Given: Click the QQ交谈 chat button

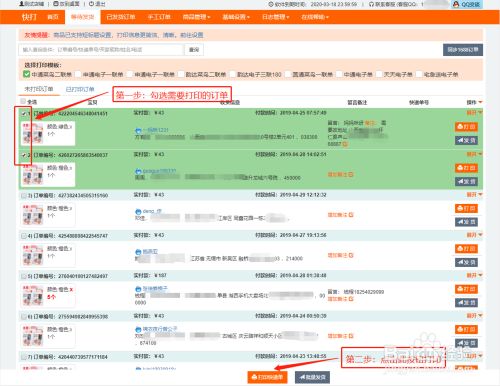Looking at the screenshot, I should (x=467, y=4).
